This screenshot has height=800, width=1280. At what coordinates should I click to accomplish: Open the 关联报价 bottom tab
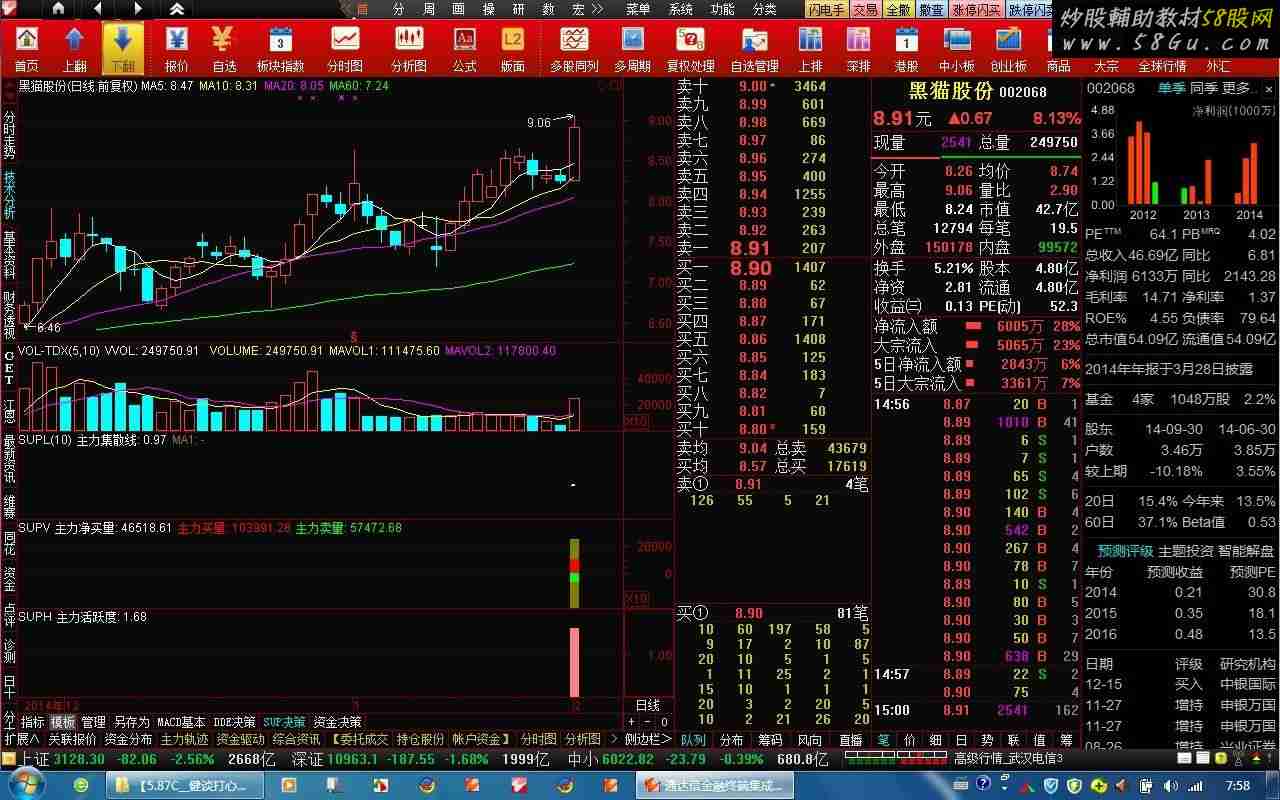(72, 739)
